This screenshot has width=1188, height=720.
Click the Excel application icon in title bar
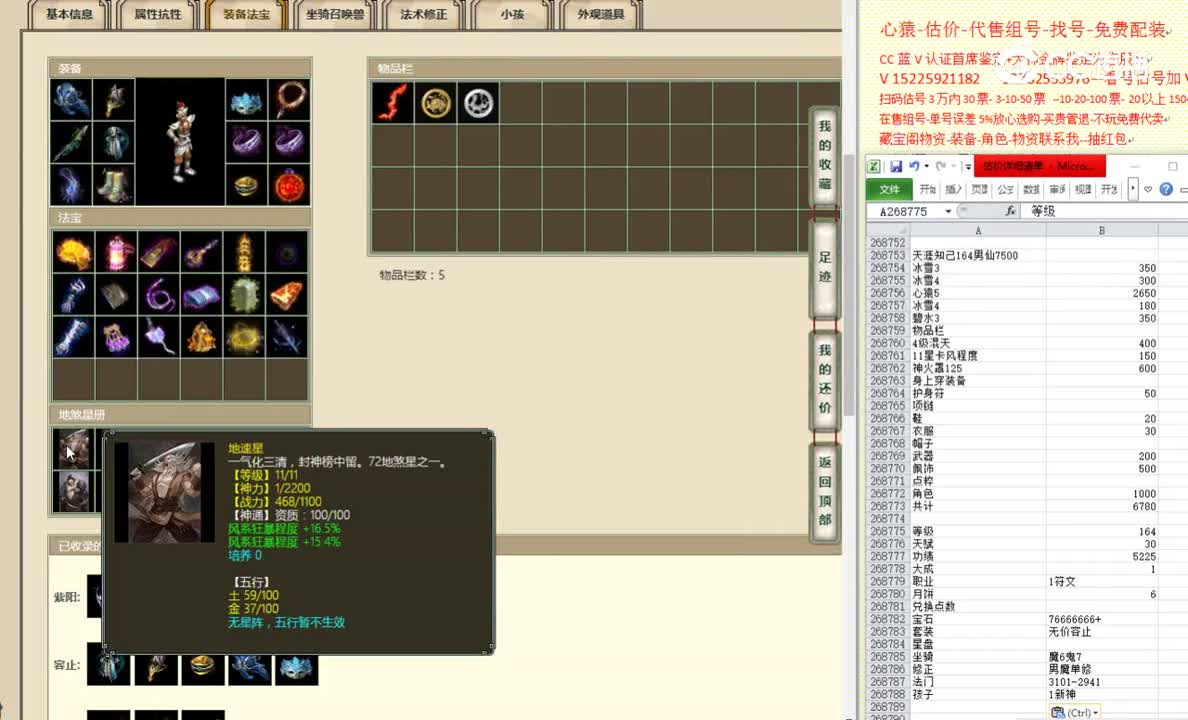click(874, 166)
